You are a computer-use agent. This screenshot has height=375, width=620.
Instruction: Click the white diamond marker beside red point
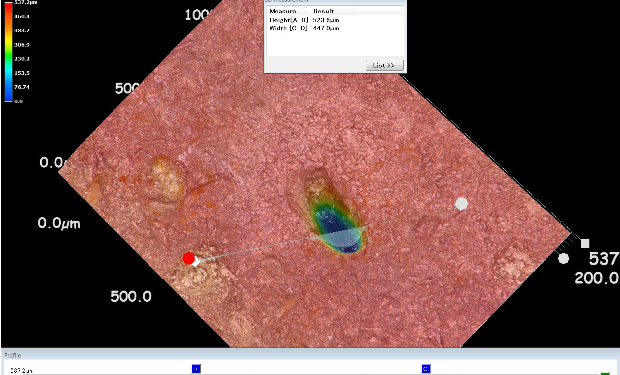[196, 261]
